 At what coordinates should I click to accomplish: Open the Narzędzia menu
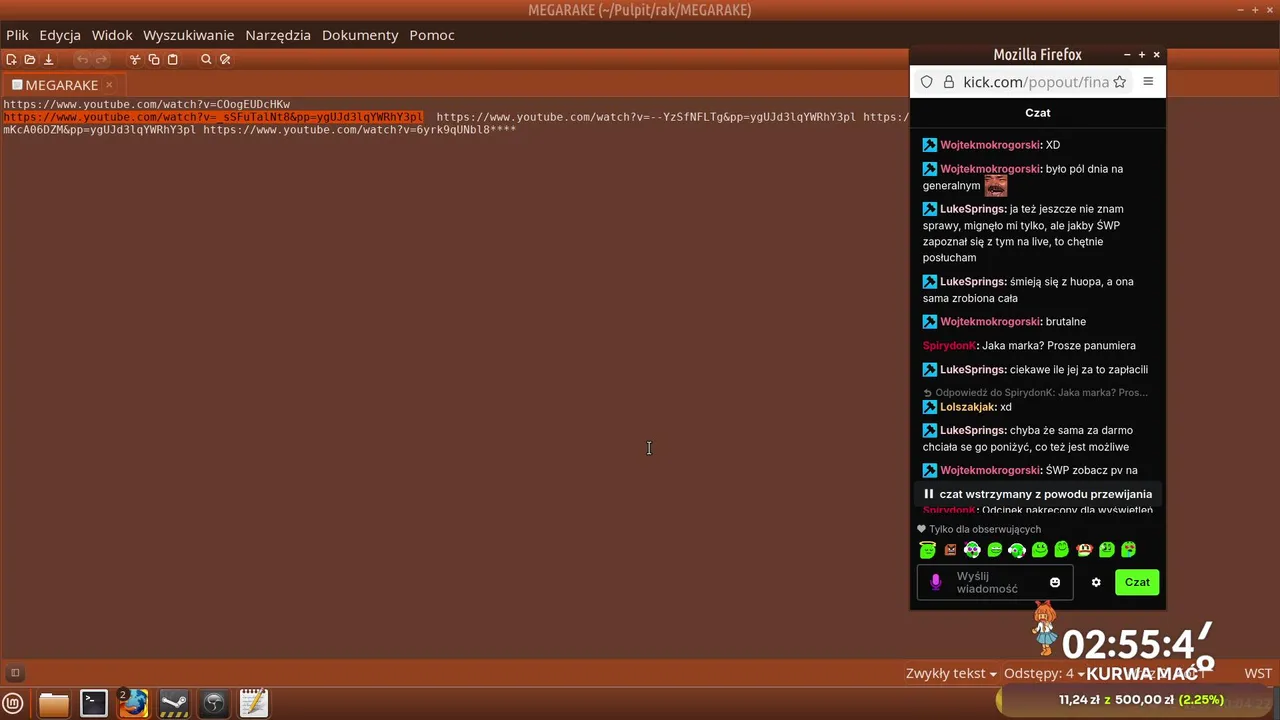tap(278, 35)
